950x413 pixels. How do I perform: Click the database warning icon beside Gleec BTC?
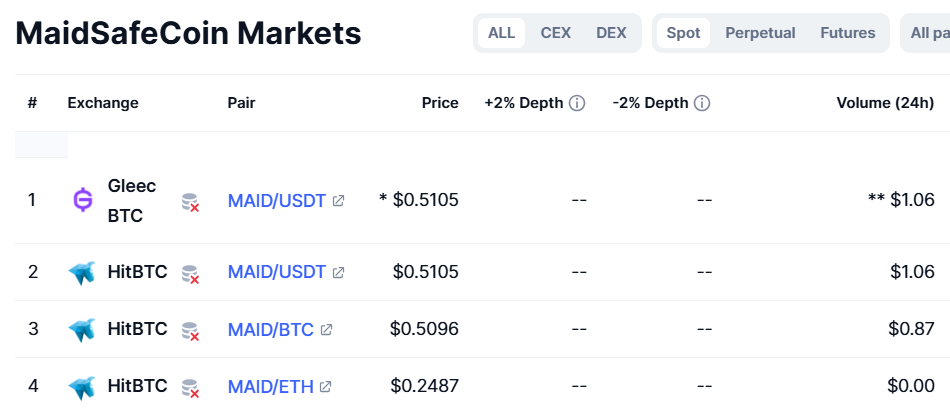[x=190, y=202]
